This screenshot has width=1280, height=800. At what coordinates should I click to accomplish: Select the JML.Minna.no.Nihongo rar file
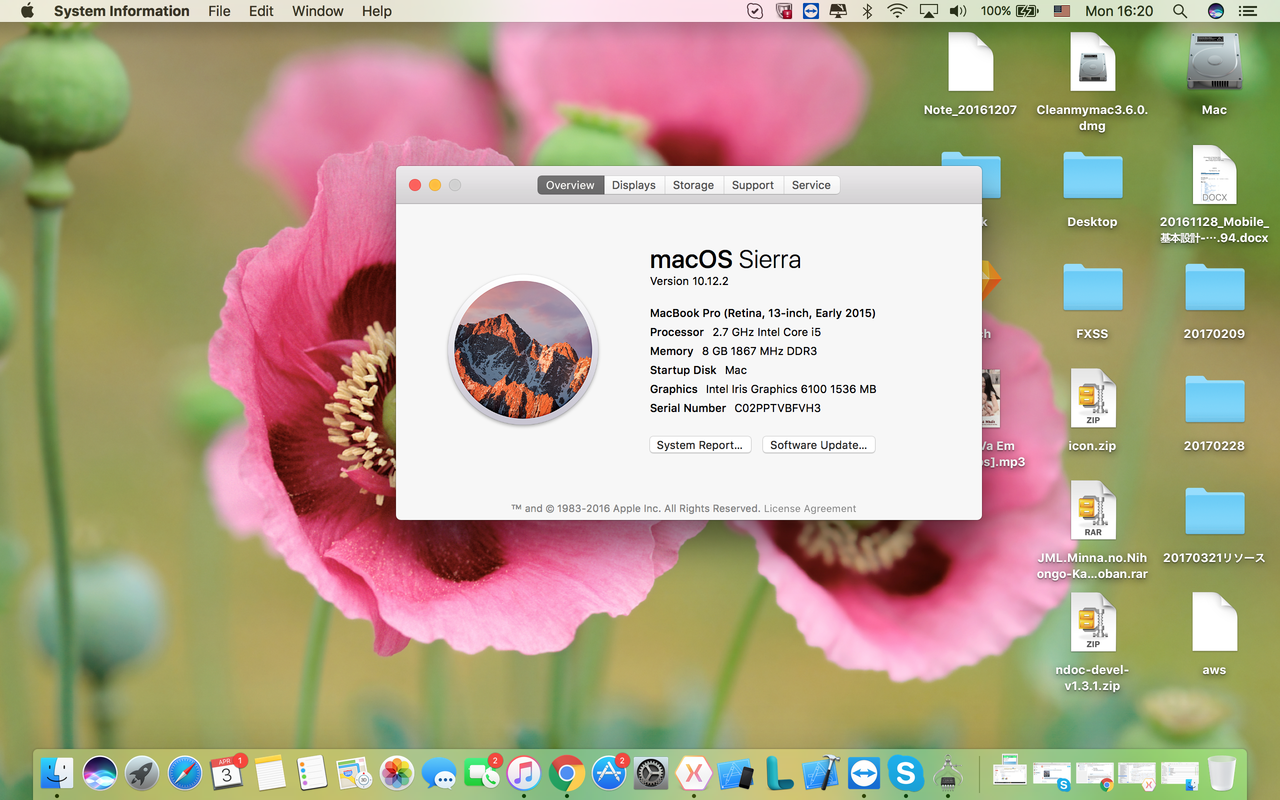pos(1092,531)
